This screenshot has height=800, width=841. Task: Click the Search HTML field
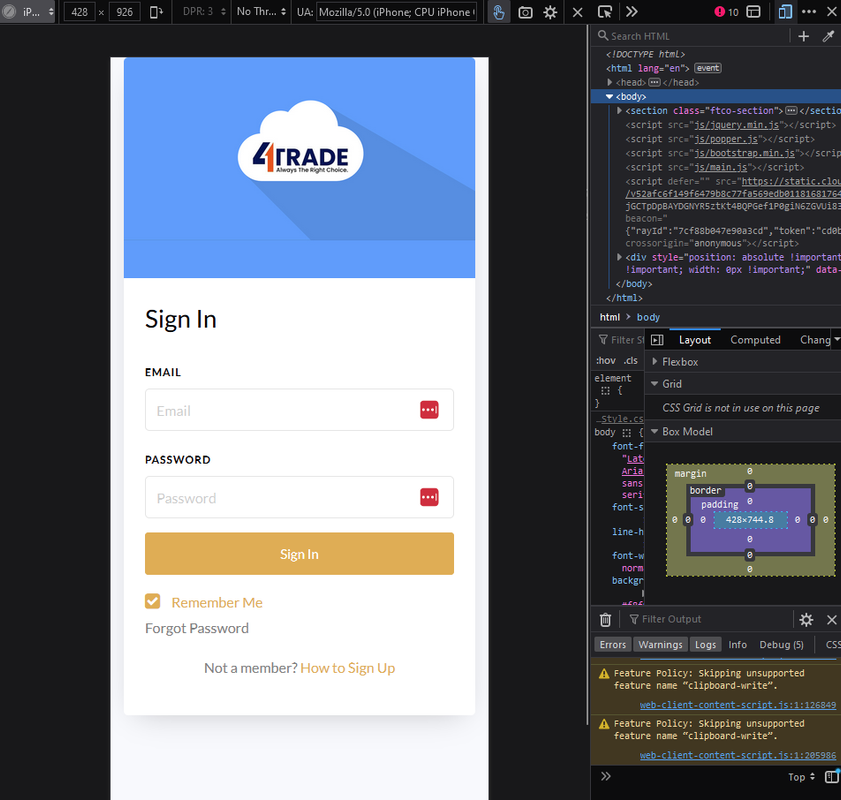click(x=692, y=36)
